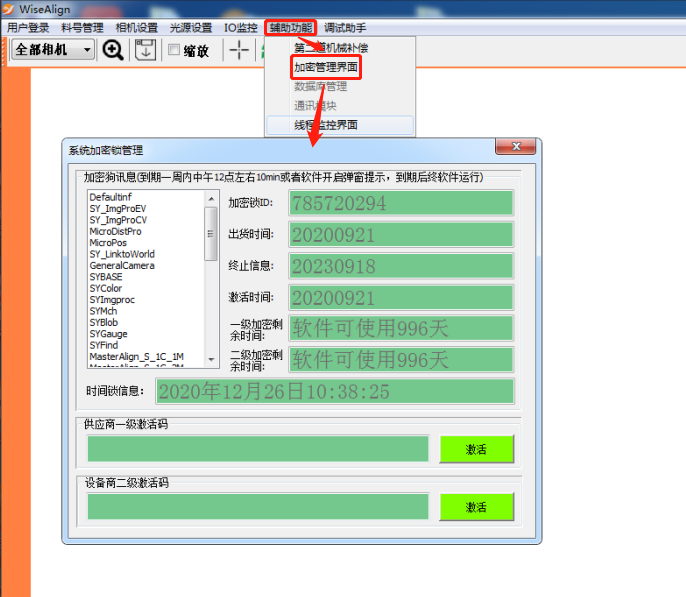The height and width of the screenshot is (597, 686).
Task: Click 激活 button for 设备商二级激活码
Action: (x=476, y=507)
